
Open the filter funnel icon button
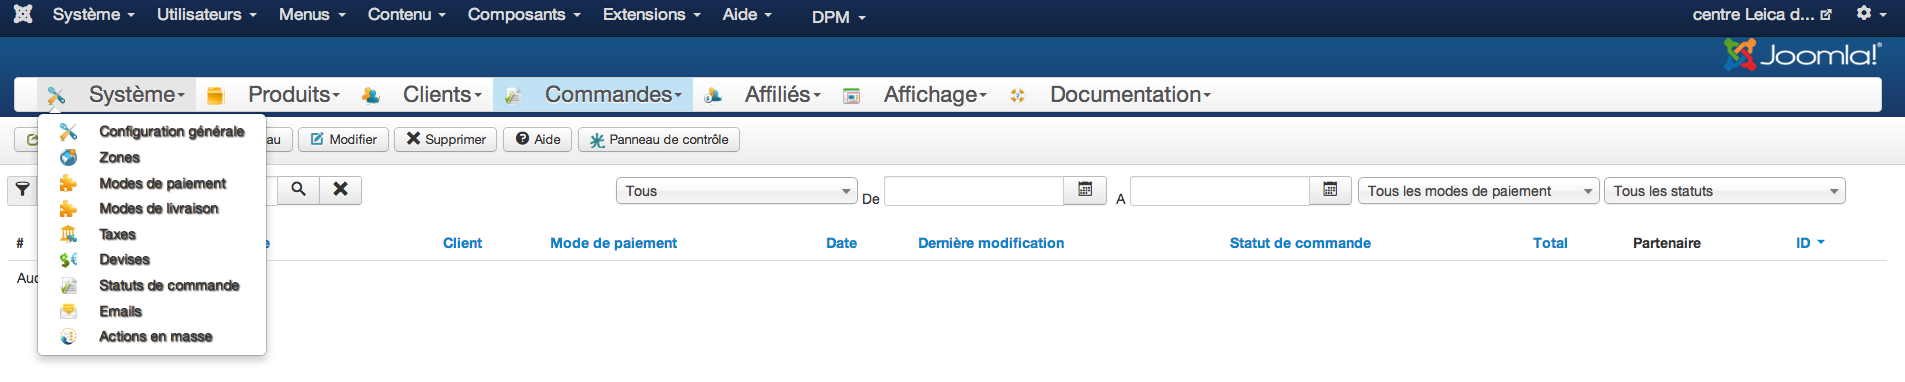point(22,190)
